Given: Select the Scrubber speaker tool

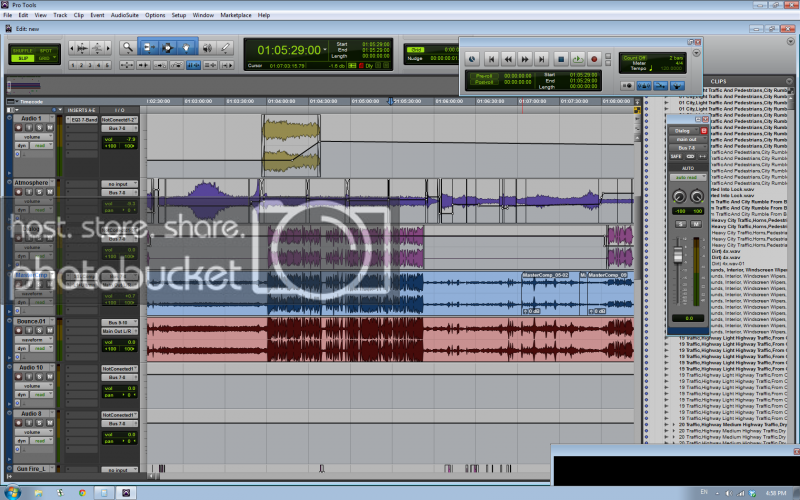Looking at the screenshot, I should (207, 48).
